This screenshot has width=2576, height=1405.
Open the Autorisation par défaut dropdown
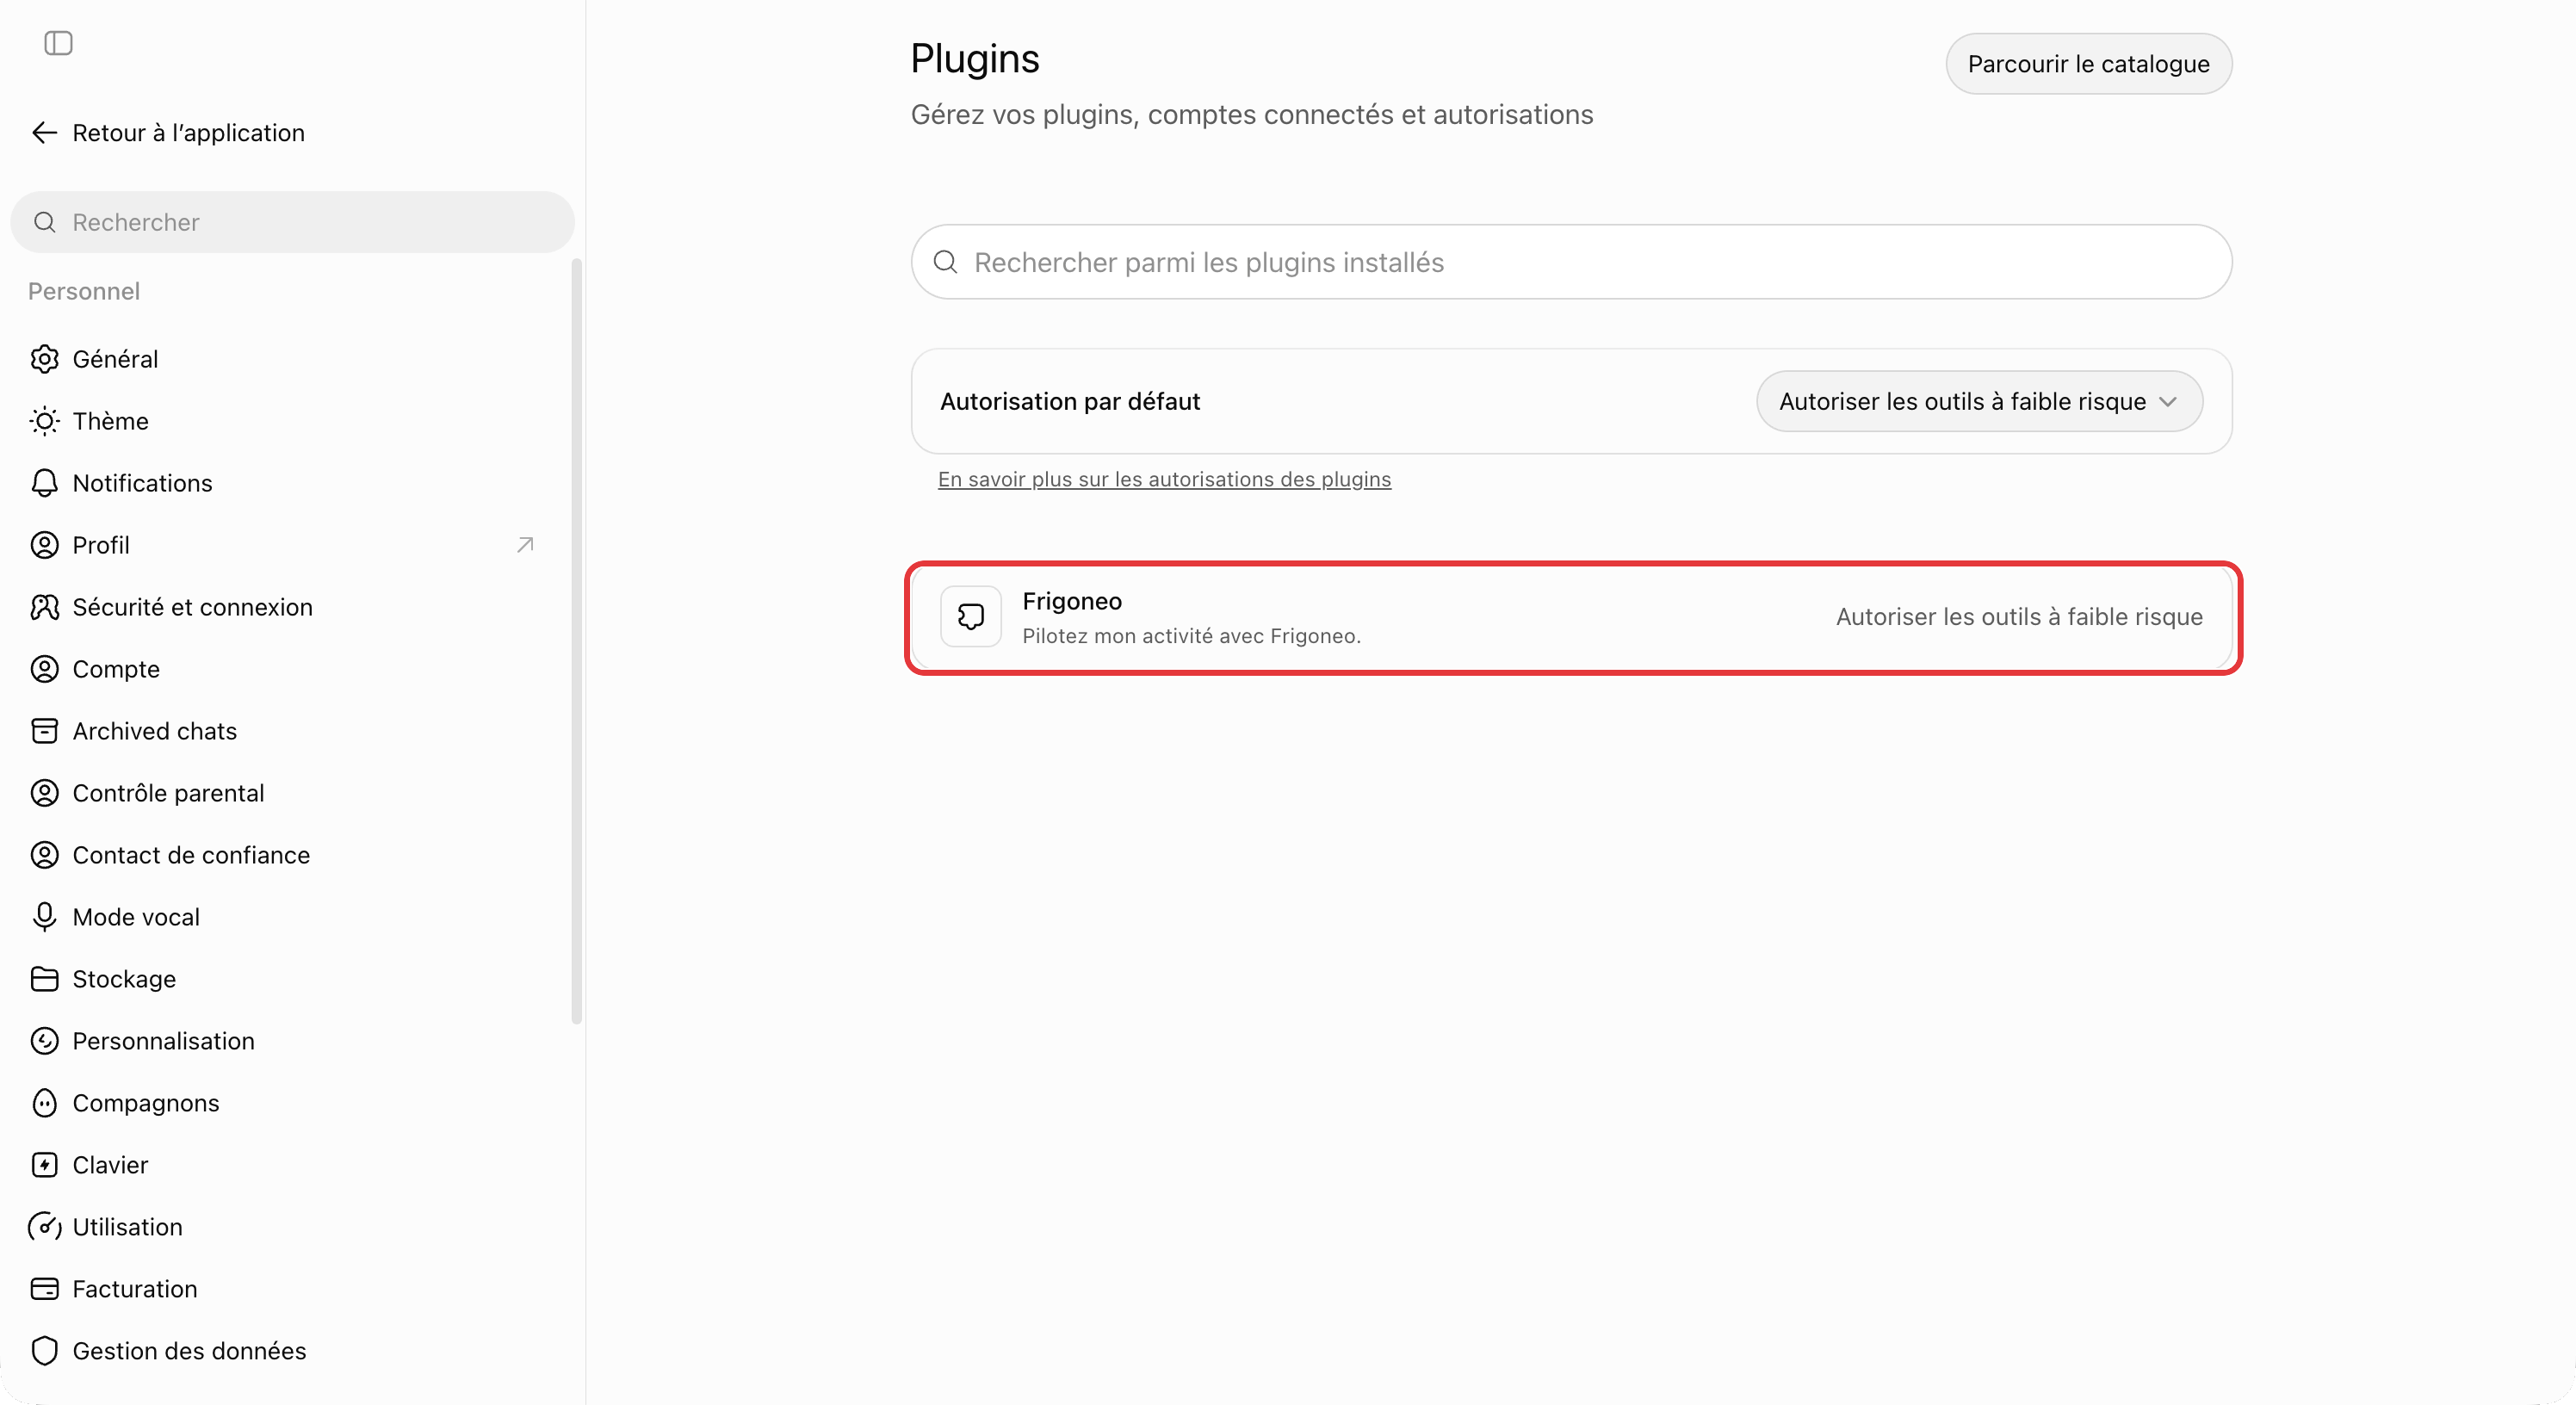pos(1979,402)
